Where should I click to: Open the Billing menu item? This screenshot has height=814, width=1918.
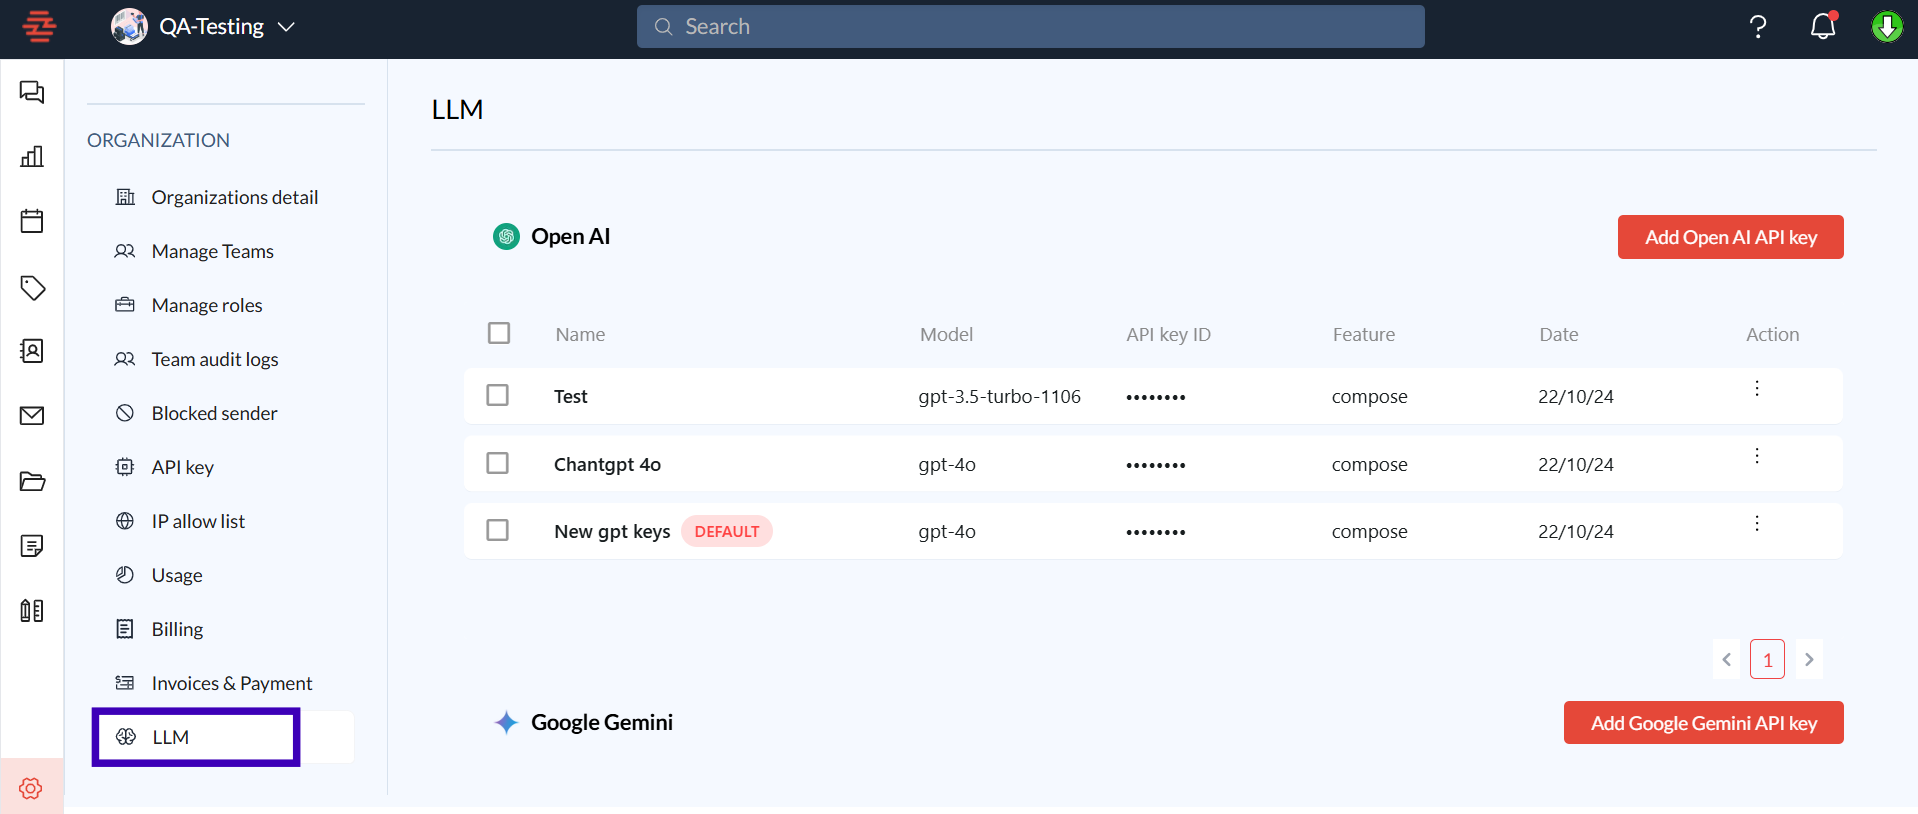pos(177,629)
